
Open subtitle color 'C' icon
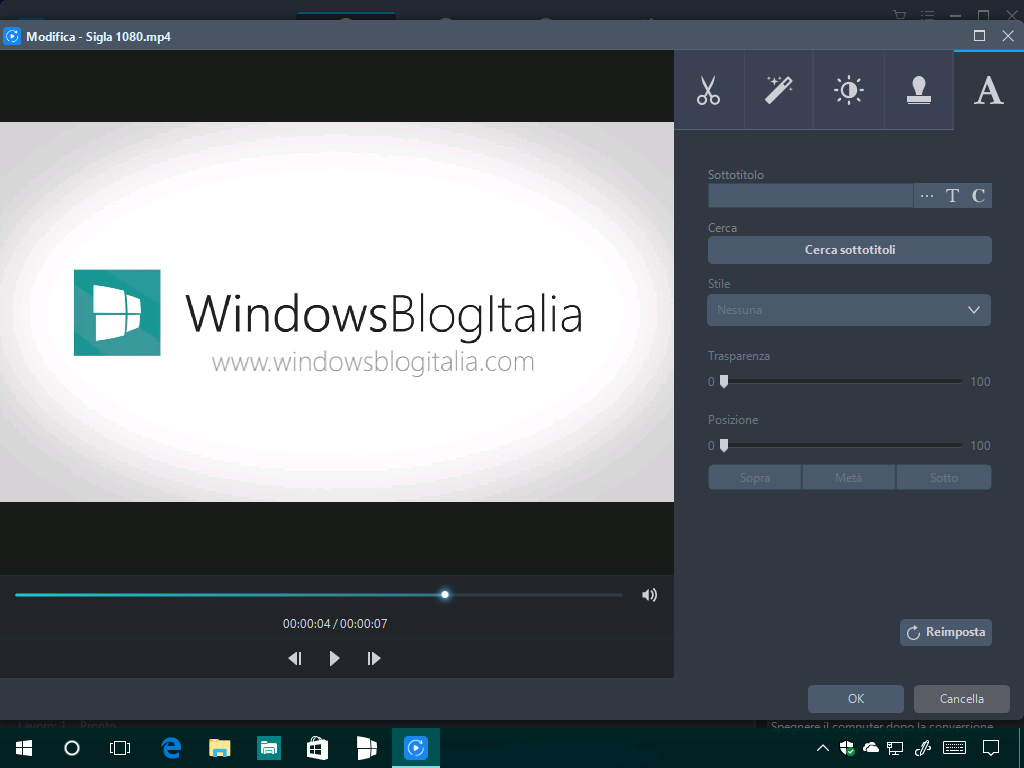pyautogui.click(x=978, y=196)
